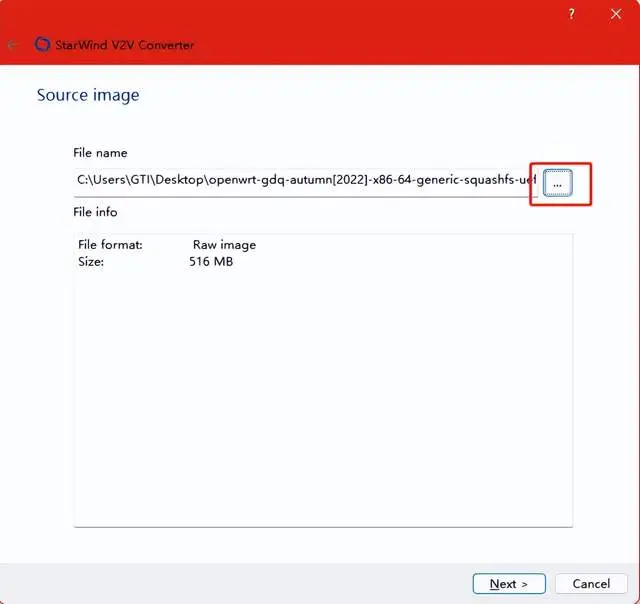Click the File name path input field
This screenshot has height=604, width=640.
pos(305,180)
